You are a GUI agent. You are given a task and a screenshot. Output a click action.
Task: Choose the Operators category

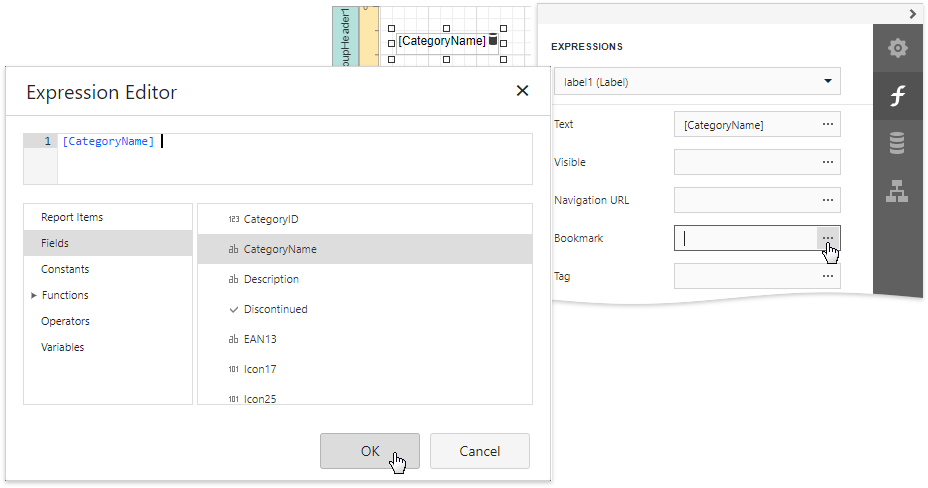[x=65, y=321]
